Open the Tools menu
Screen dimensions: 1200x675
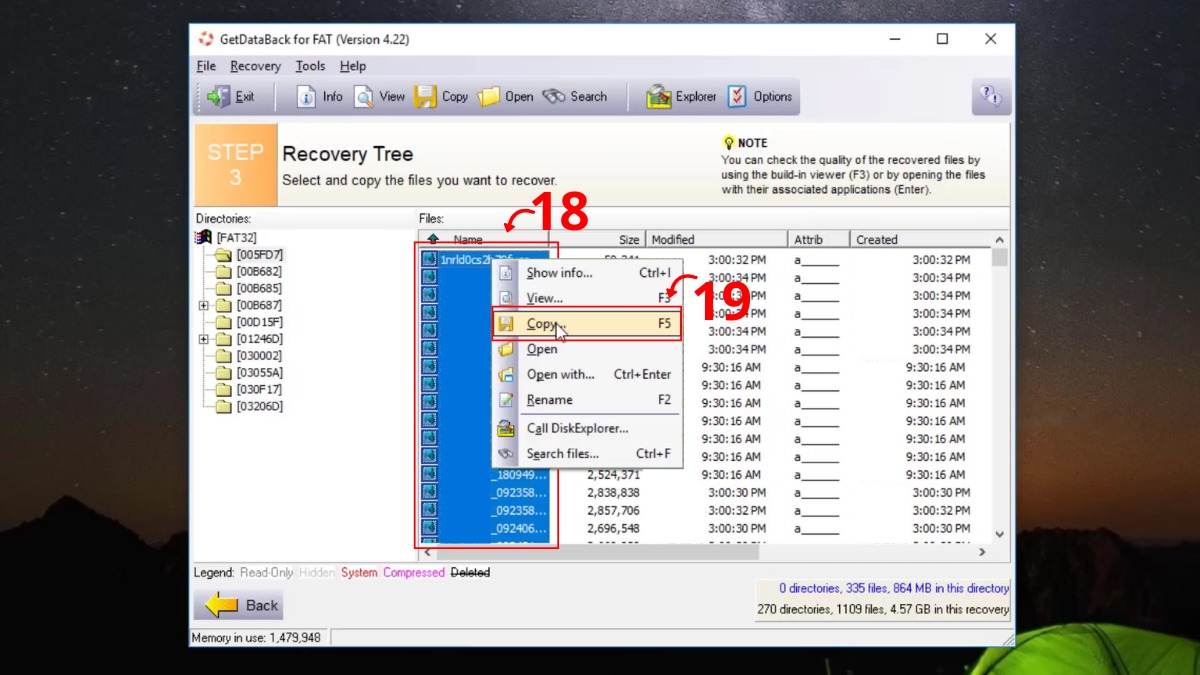(310, 66)
